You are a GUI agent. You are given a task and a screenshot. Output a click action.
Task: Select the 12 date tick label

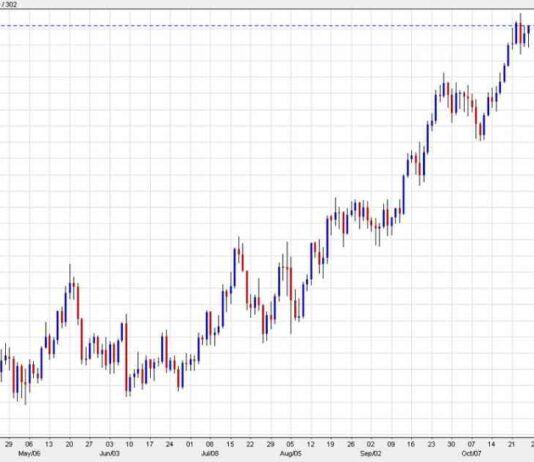coord(311,444)
